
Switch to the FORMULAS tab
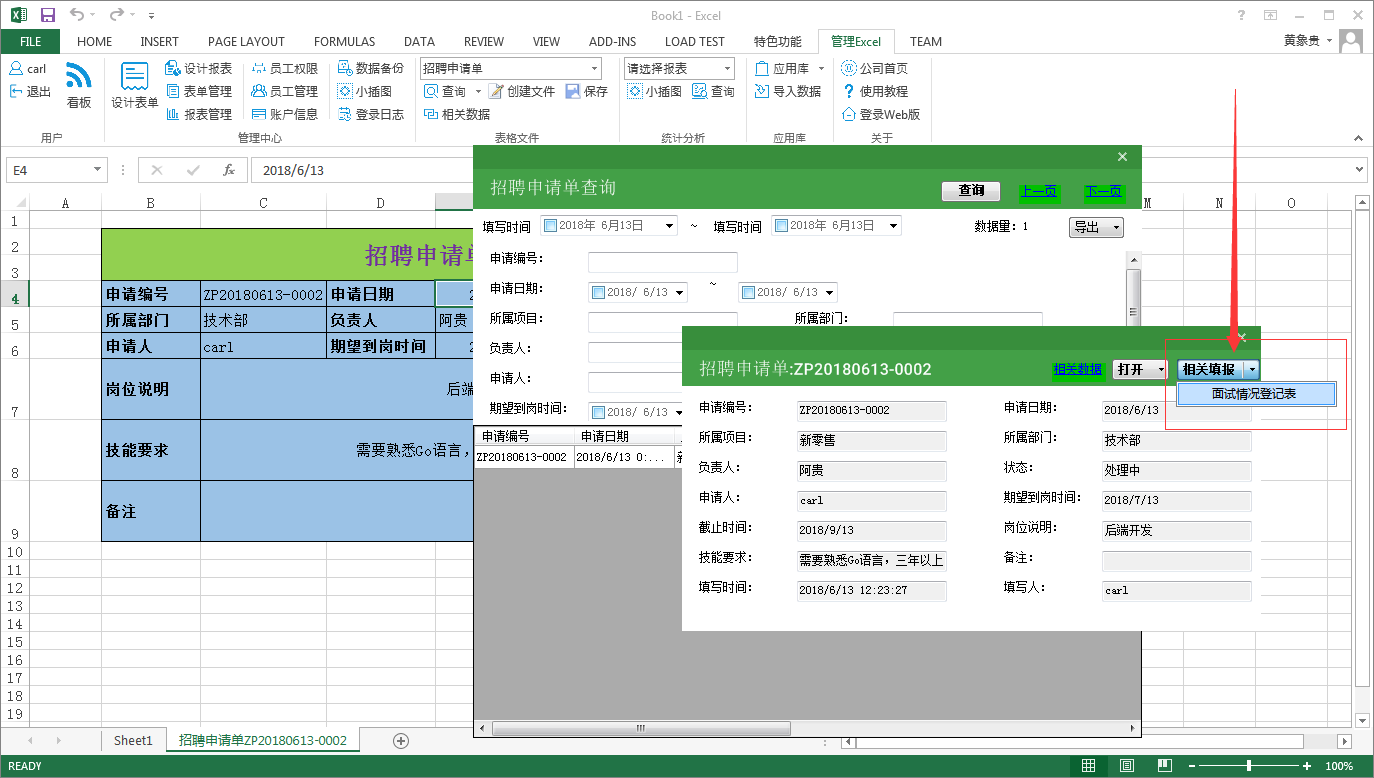(345, 42)
